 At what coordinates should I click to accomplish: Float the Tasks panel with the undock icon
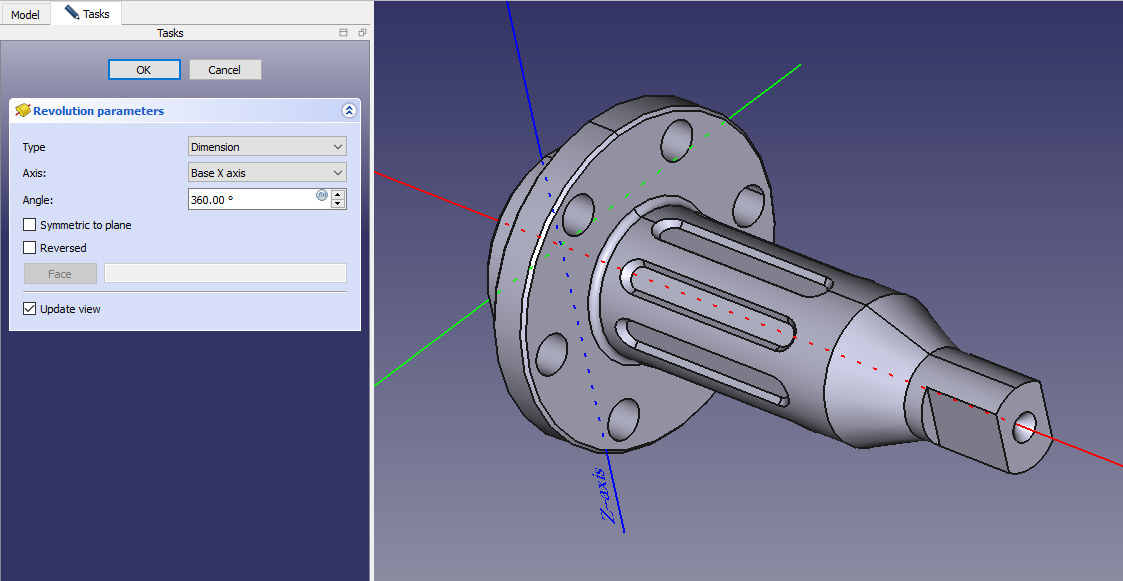pos(362,33)
